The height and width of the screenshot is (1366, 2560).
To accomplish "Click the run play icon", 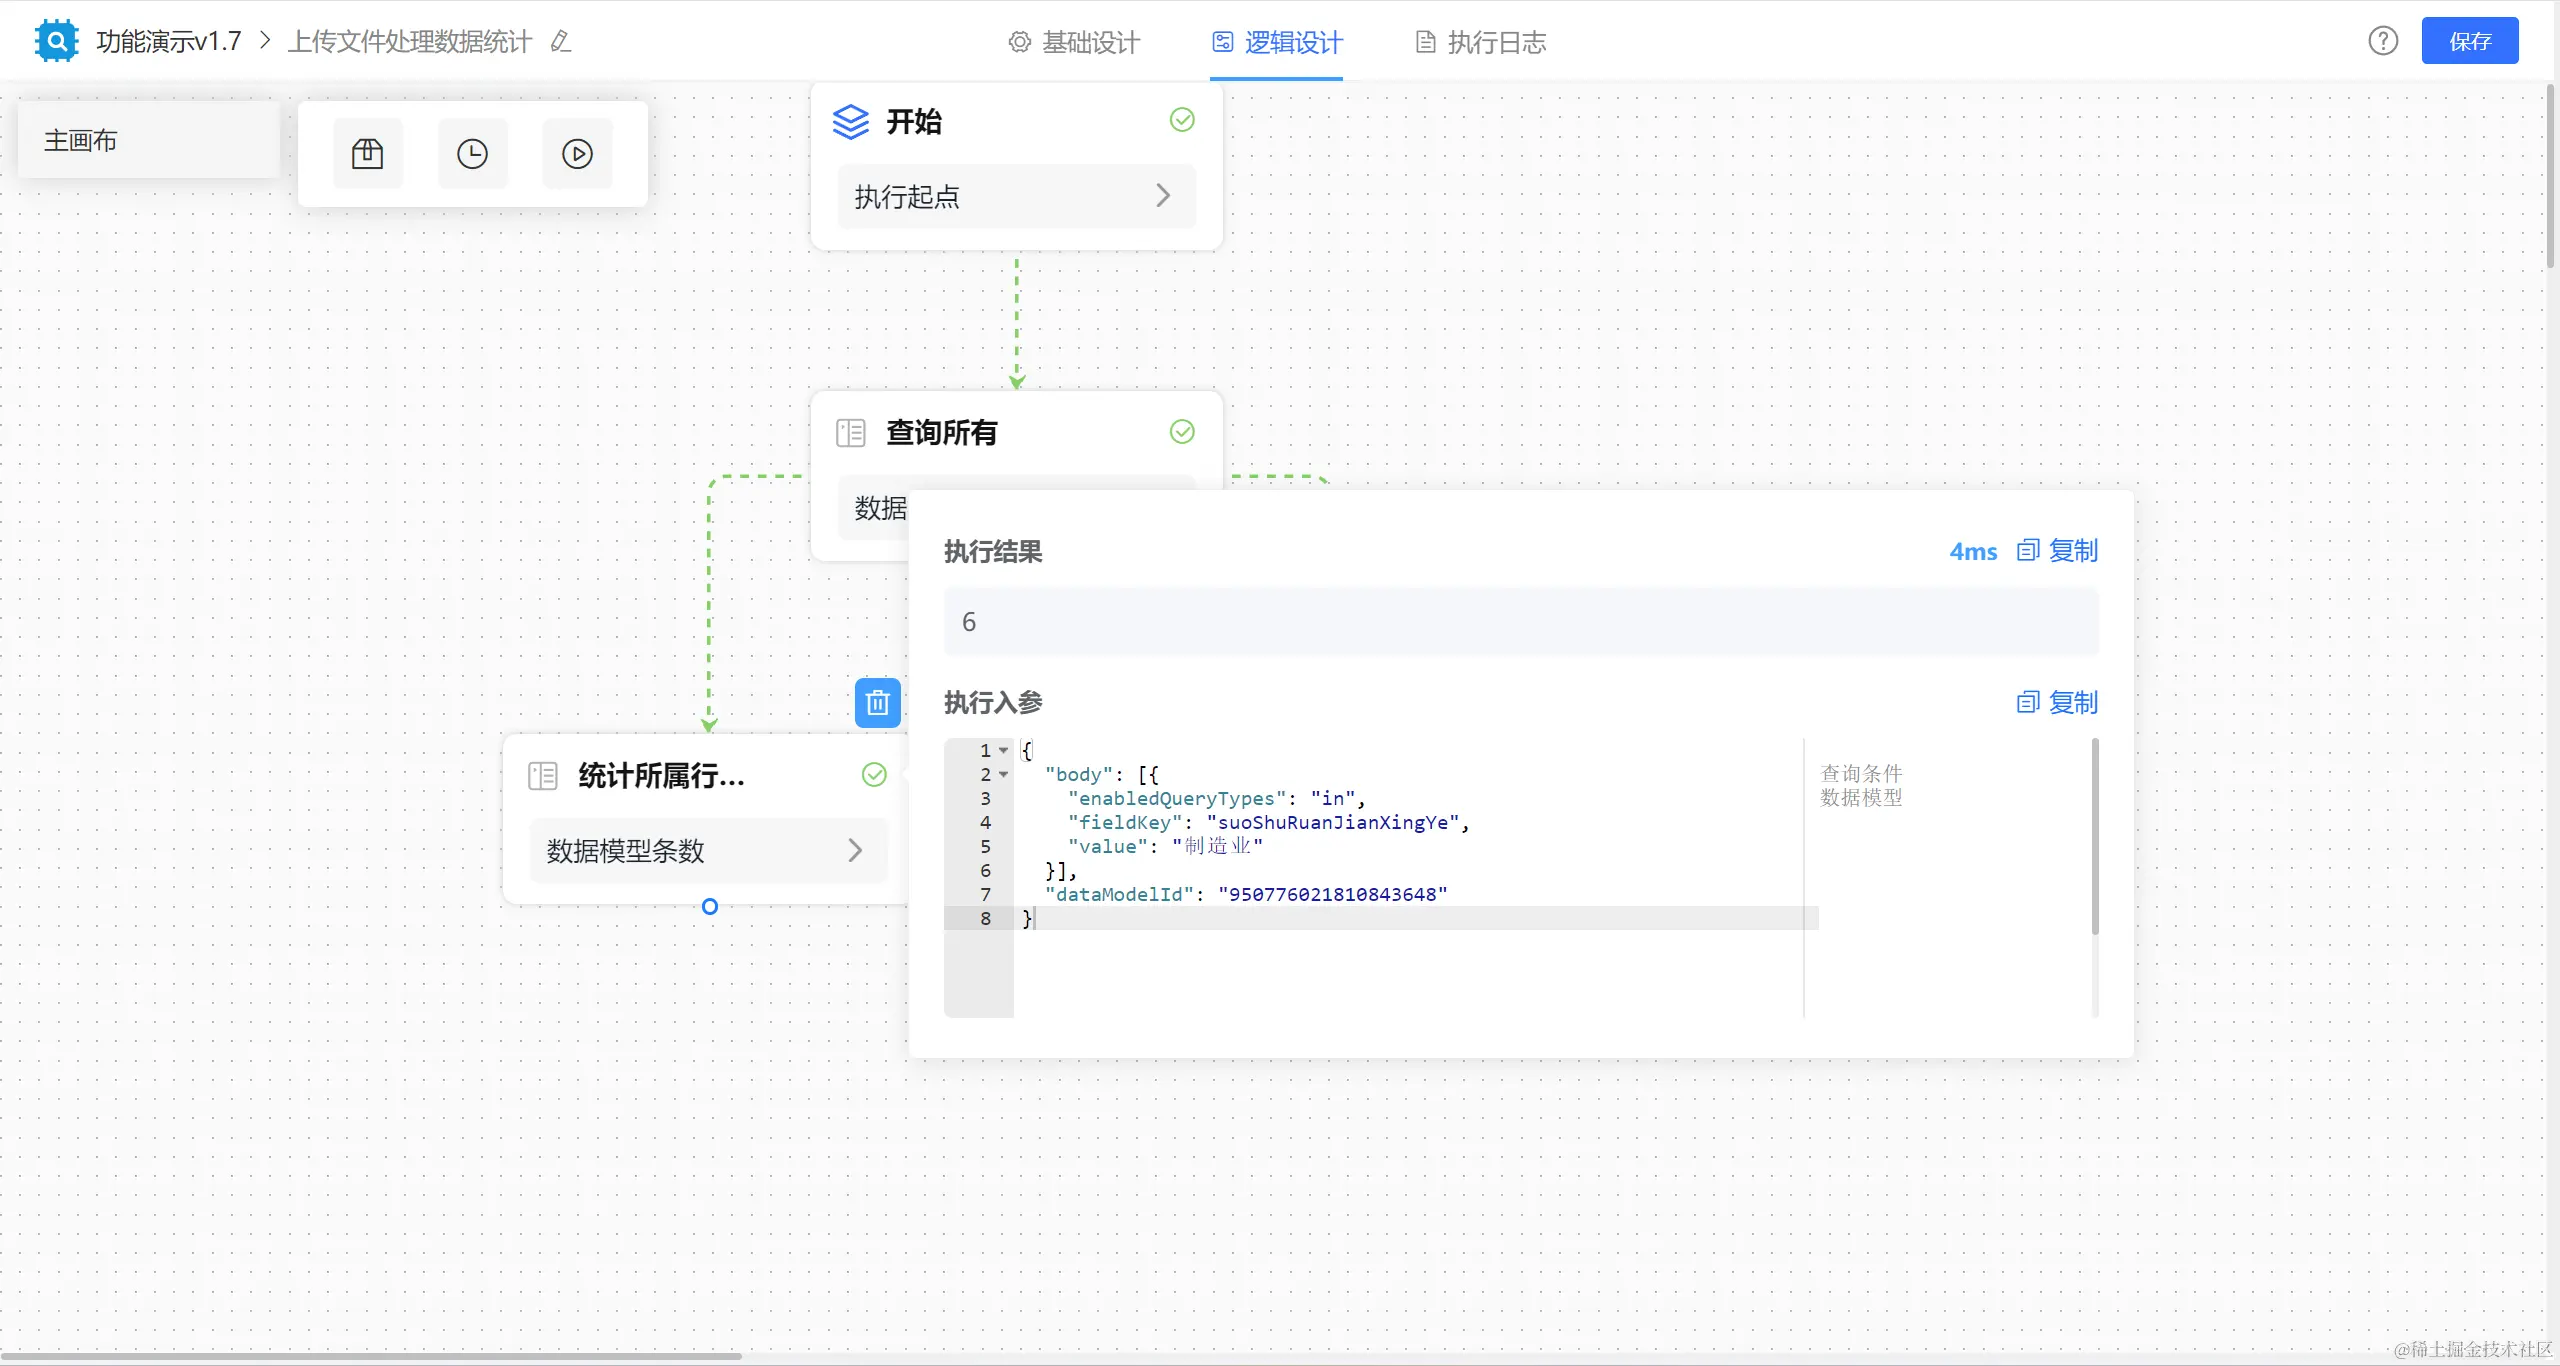I will click(x=577, y=154).
